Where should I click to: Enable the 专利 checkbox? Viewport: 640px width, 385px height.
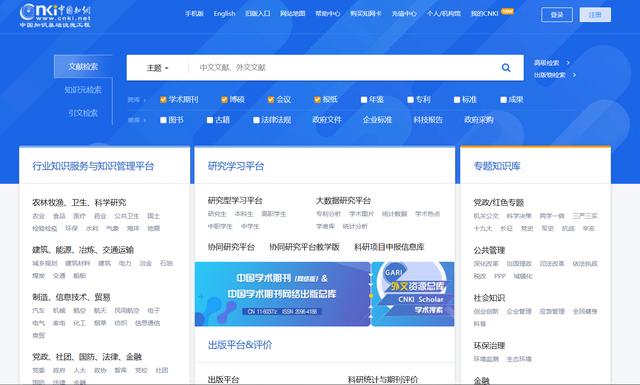(x=411, y=100)
